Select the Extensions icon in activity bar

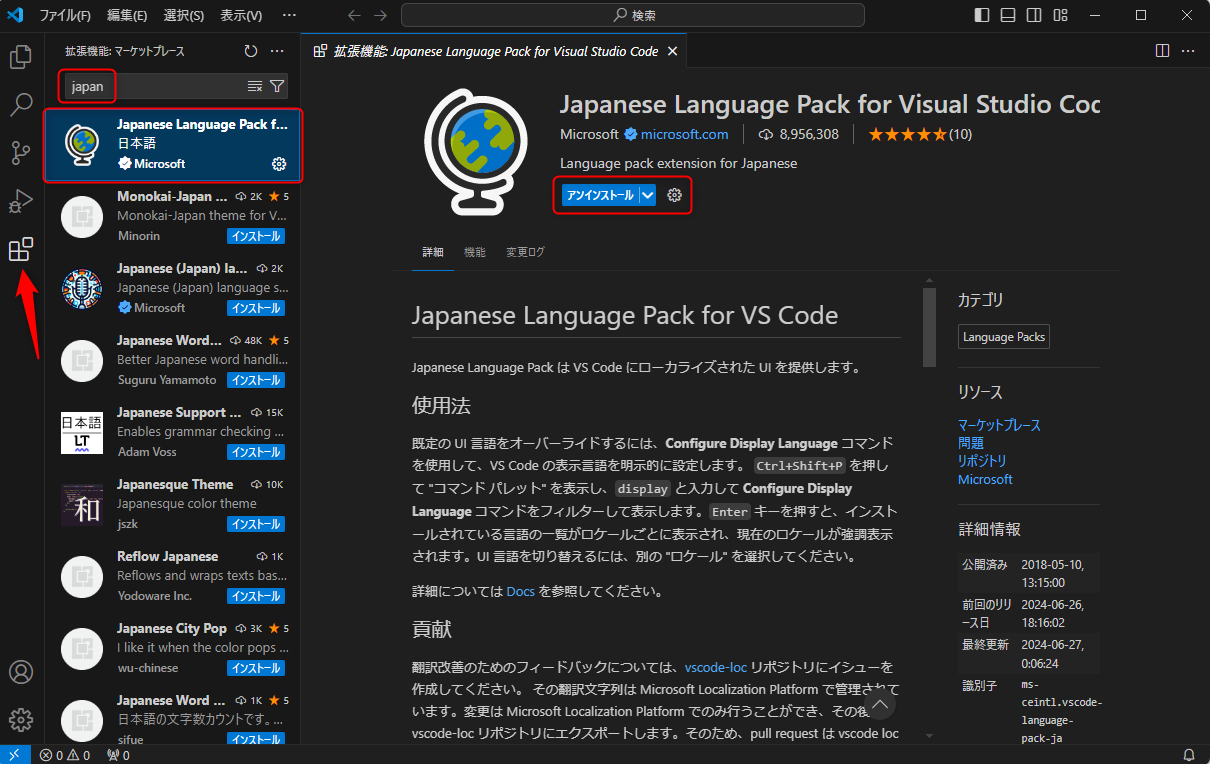(21, 249)
